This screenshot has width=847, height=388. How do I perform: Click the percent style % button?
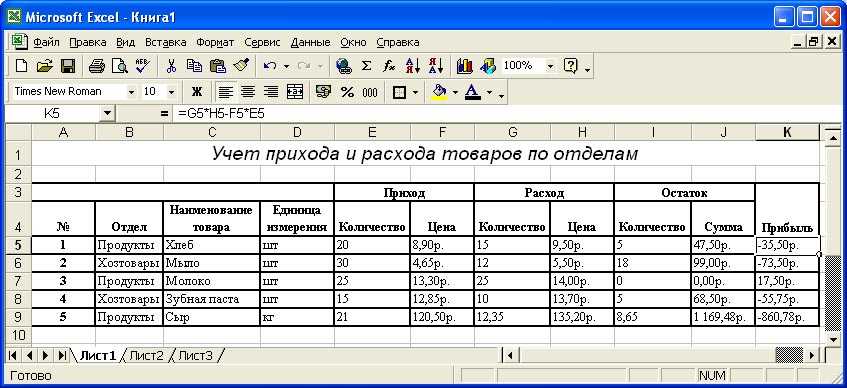(x=347, y=92)
